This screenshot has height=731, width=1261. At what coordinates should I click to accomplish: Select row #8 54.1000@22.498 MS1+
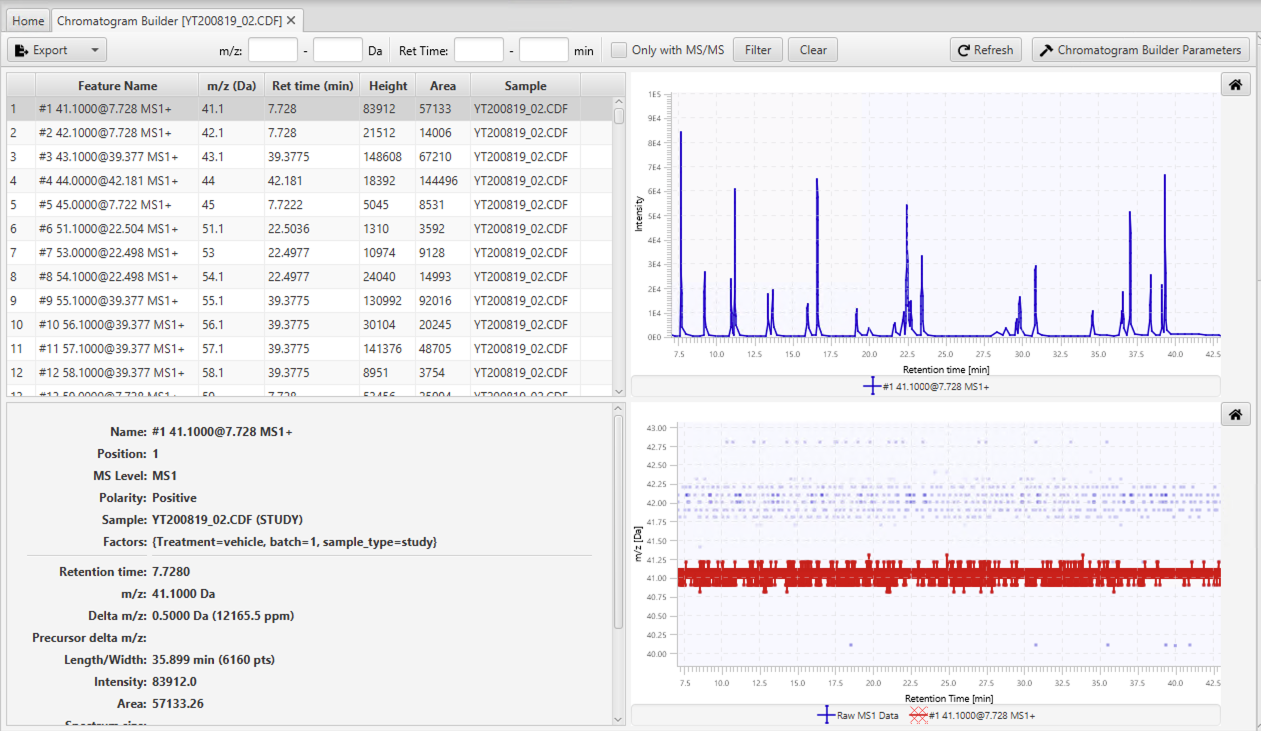point(309,277)
